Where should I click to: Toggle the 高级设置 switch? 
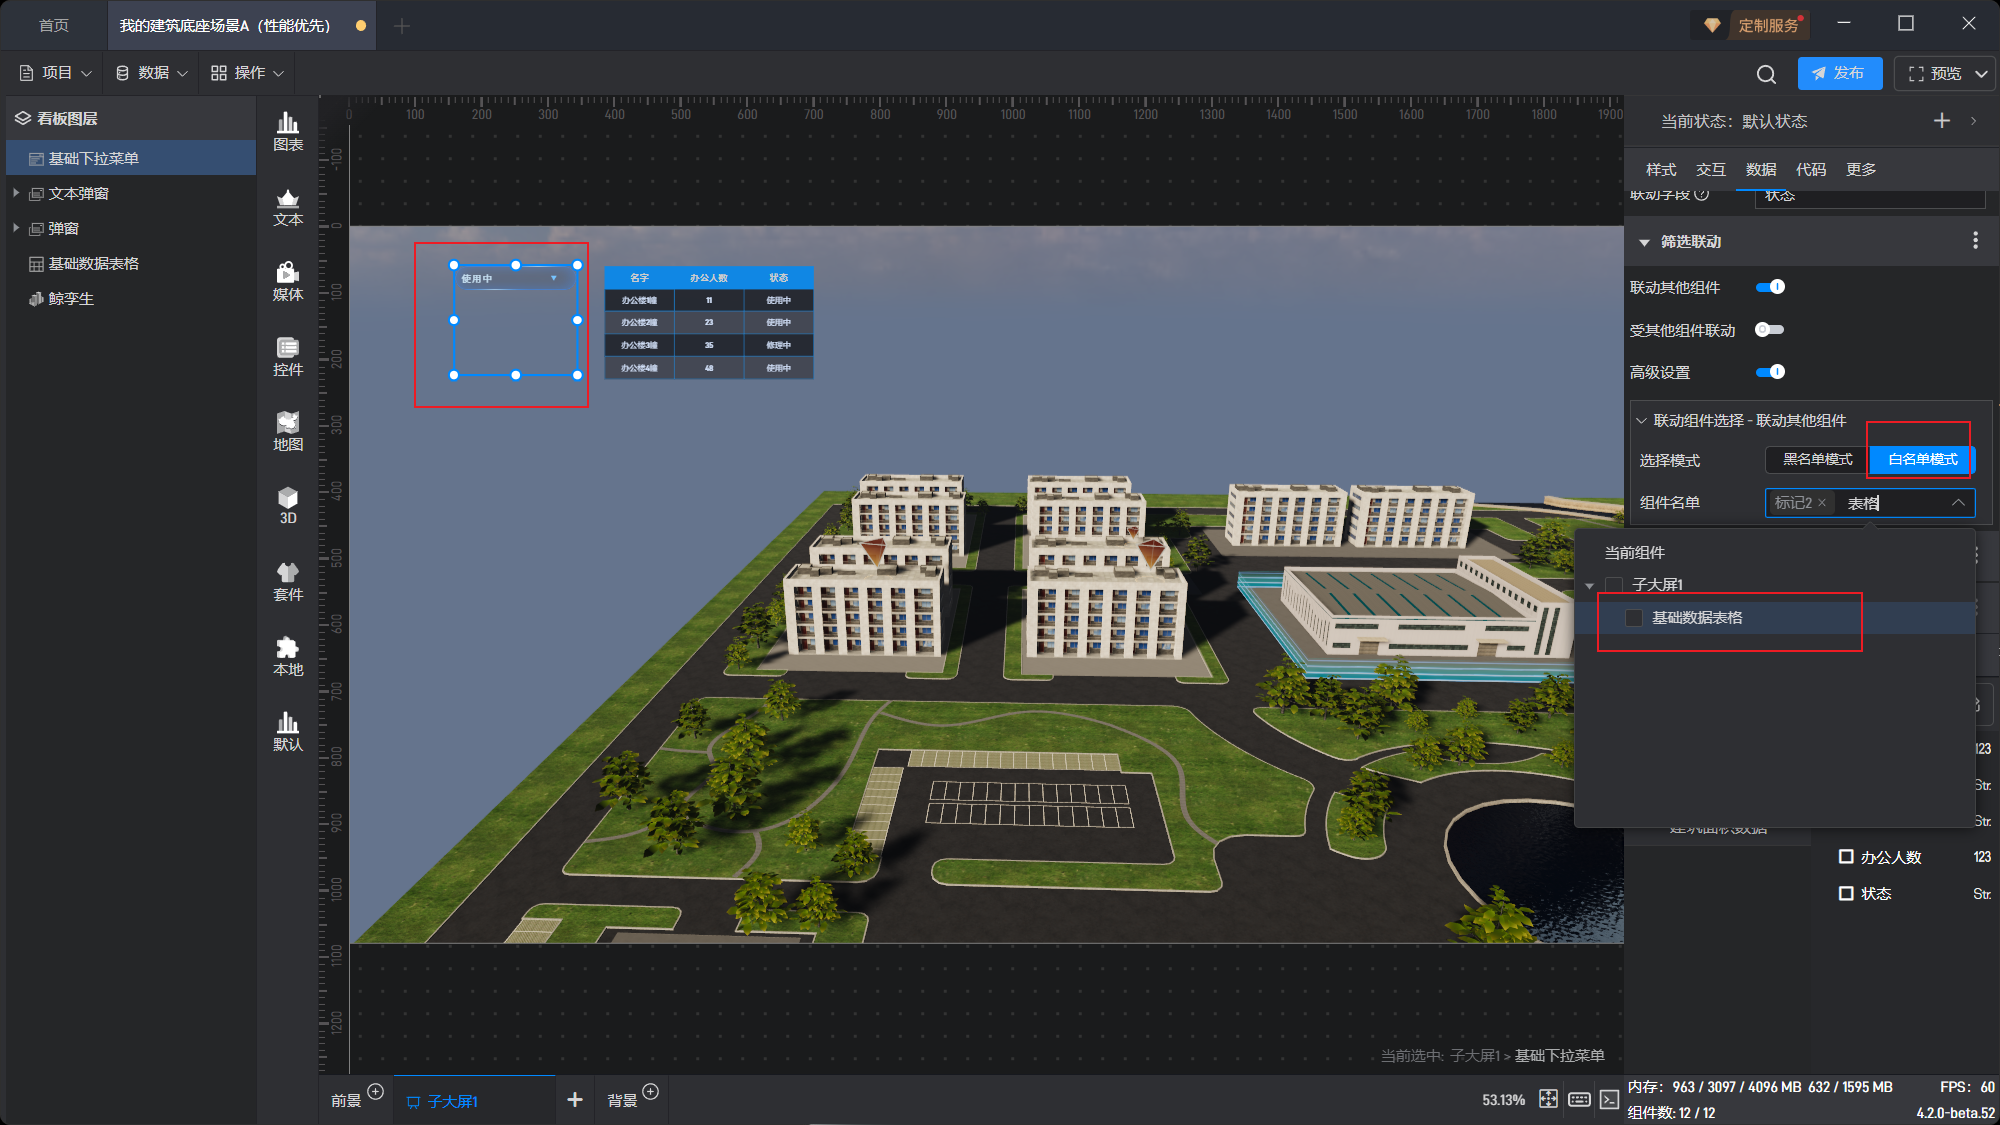(x=1770, y=372)
